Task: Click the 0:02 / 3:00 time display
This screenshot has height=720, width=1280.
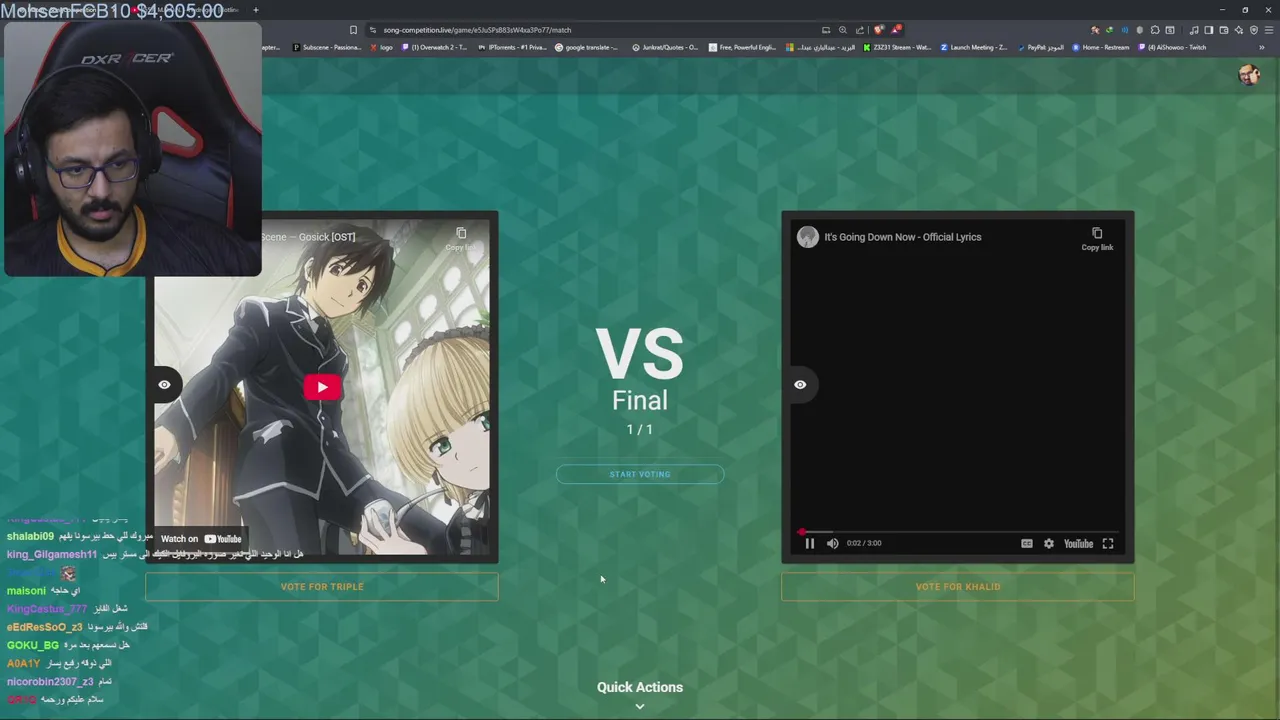Action: coord(864,543)
